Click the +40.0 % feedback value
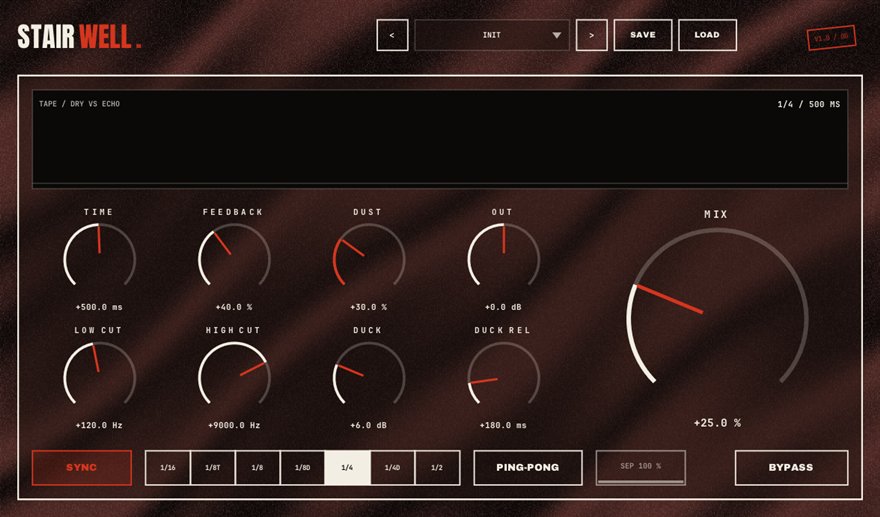This screenshot has width=880, height=517. pos(234,307)
